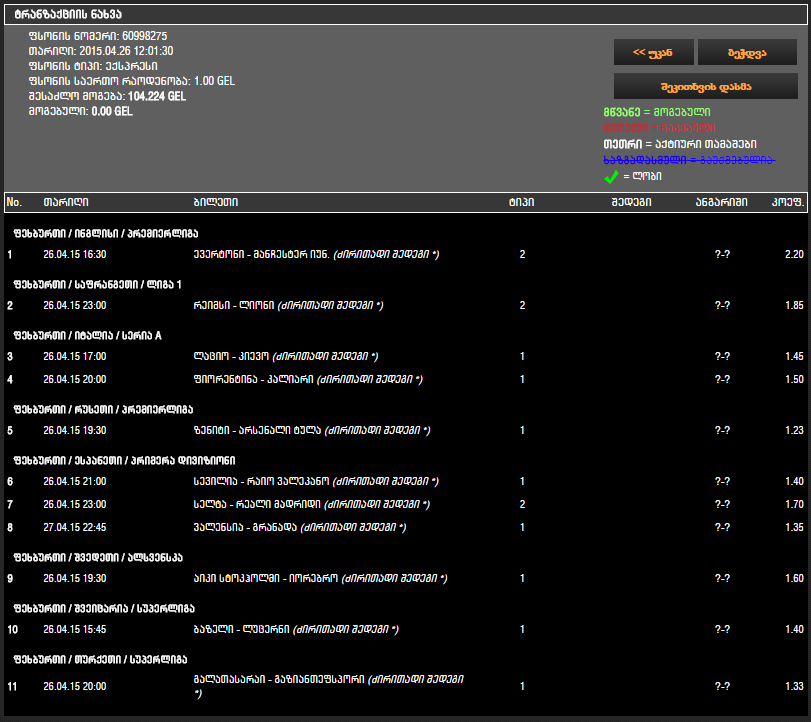Click the შედეგი column header
811x722 pixels.
[631, 202]
